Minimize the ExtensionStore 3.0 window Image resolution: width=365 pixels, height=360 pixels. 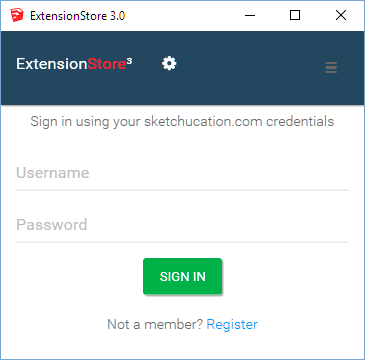(x=250, y=15)
